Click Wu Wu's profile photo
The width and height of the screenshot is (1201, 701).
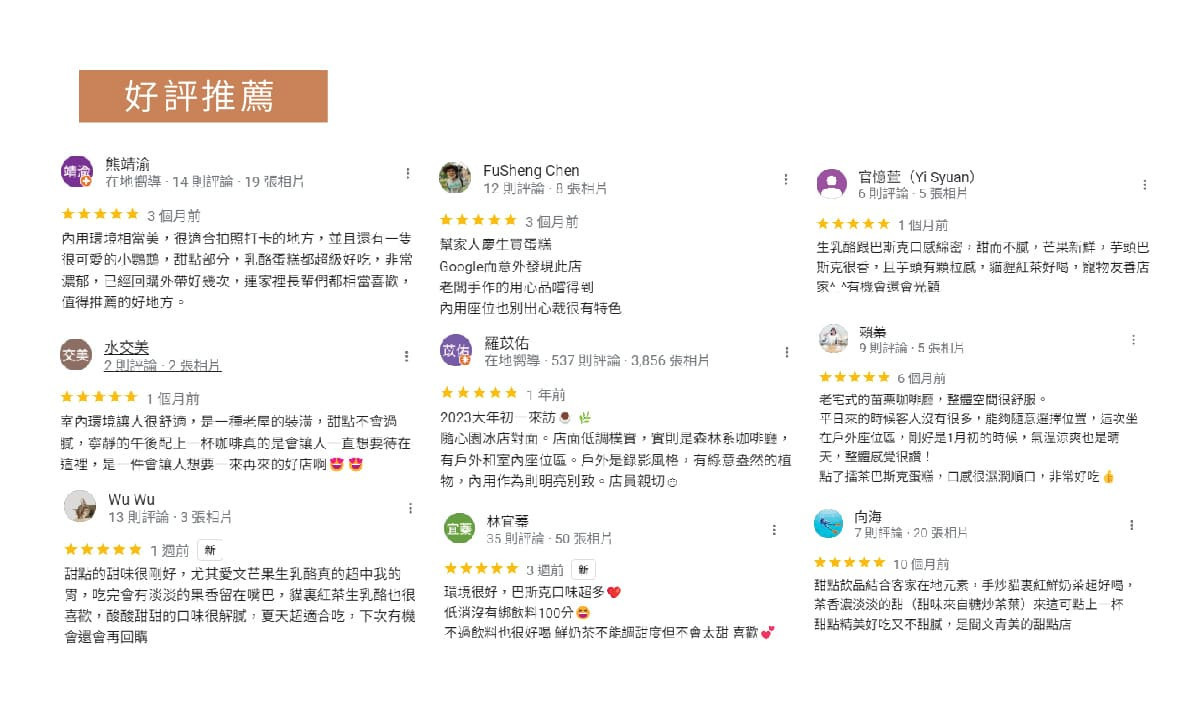[80, 506]
